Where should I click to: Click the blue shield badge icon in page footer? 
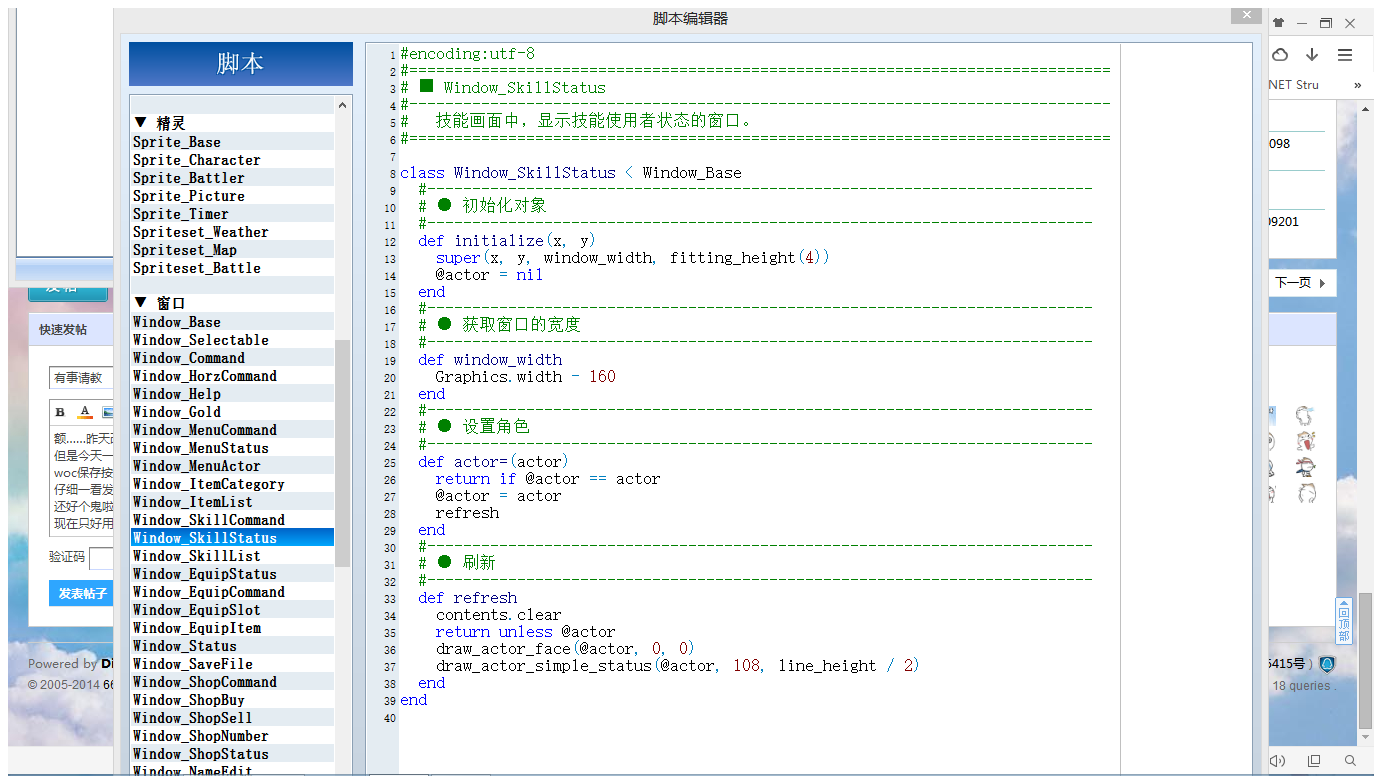1327,664
